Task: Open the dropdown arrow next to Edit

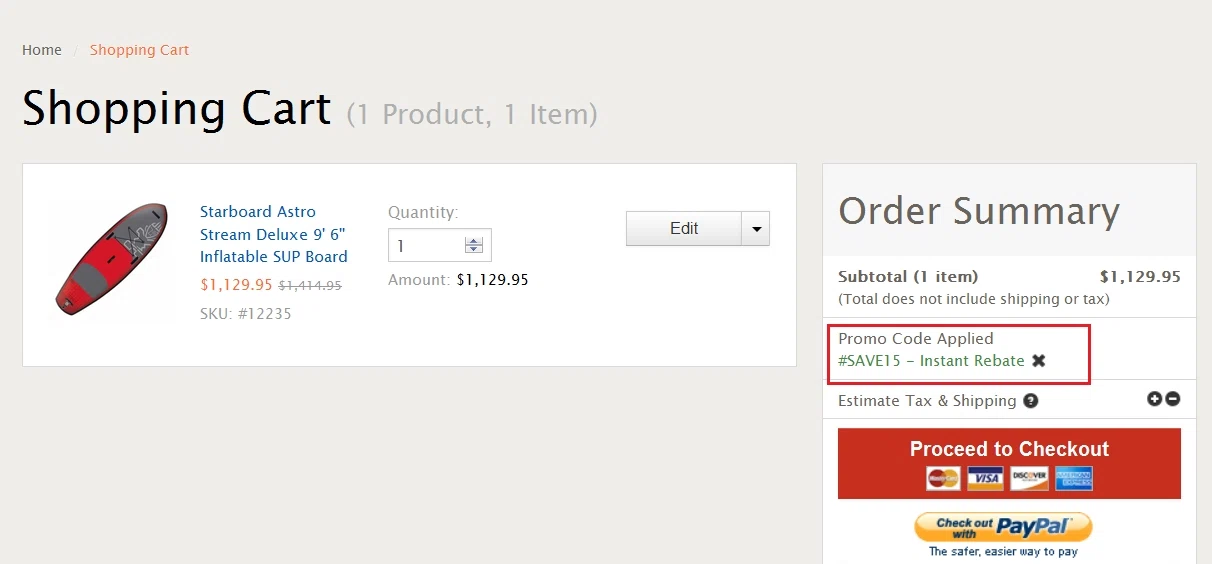Action: point(756,228)
